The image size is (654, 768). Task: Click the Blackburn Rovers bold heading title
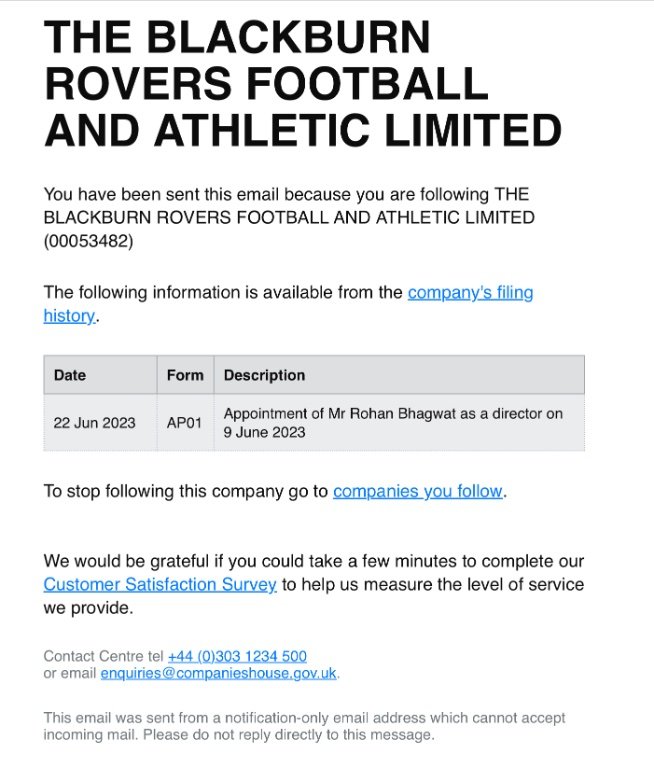[302, 83]
